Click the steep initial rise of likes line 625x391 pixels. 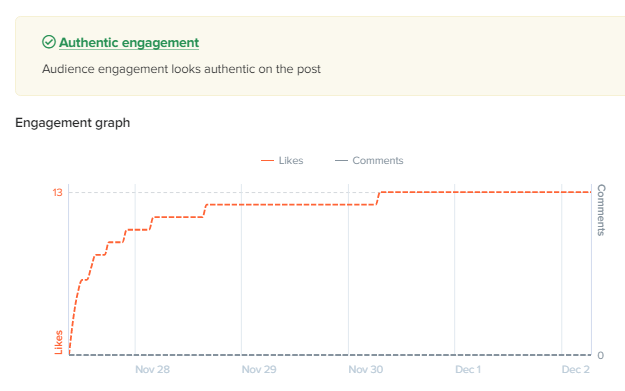click(x=74, y=315)
